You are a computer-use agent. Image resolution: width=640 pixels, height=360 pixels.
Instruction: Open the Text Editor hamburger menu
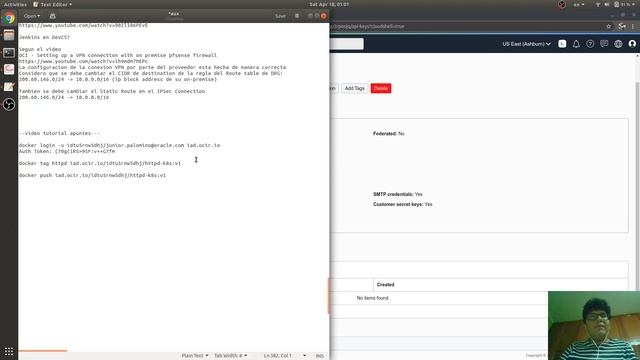(297, 16)
